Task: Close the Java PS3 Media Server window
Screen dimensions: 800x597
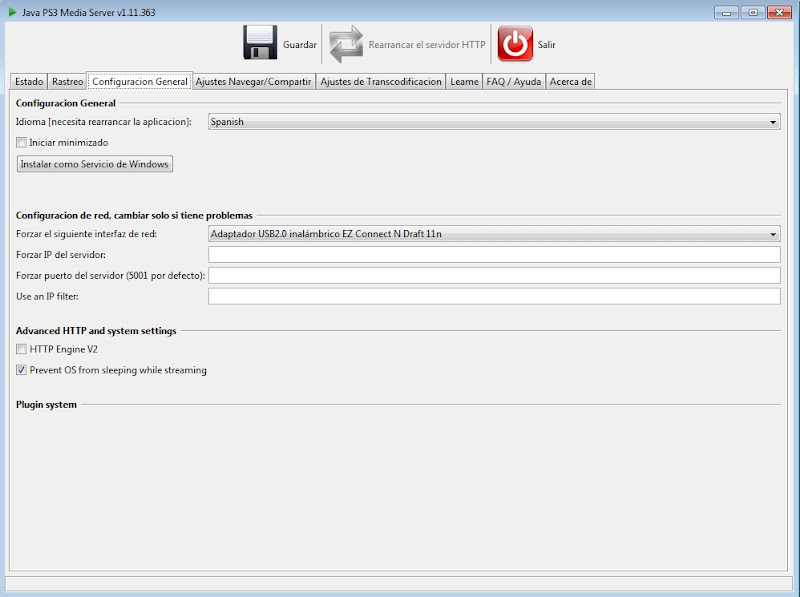Action: [x=779, y=12]
